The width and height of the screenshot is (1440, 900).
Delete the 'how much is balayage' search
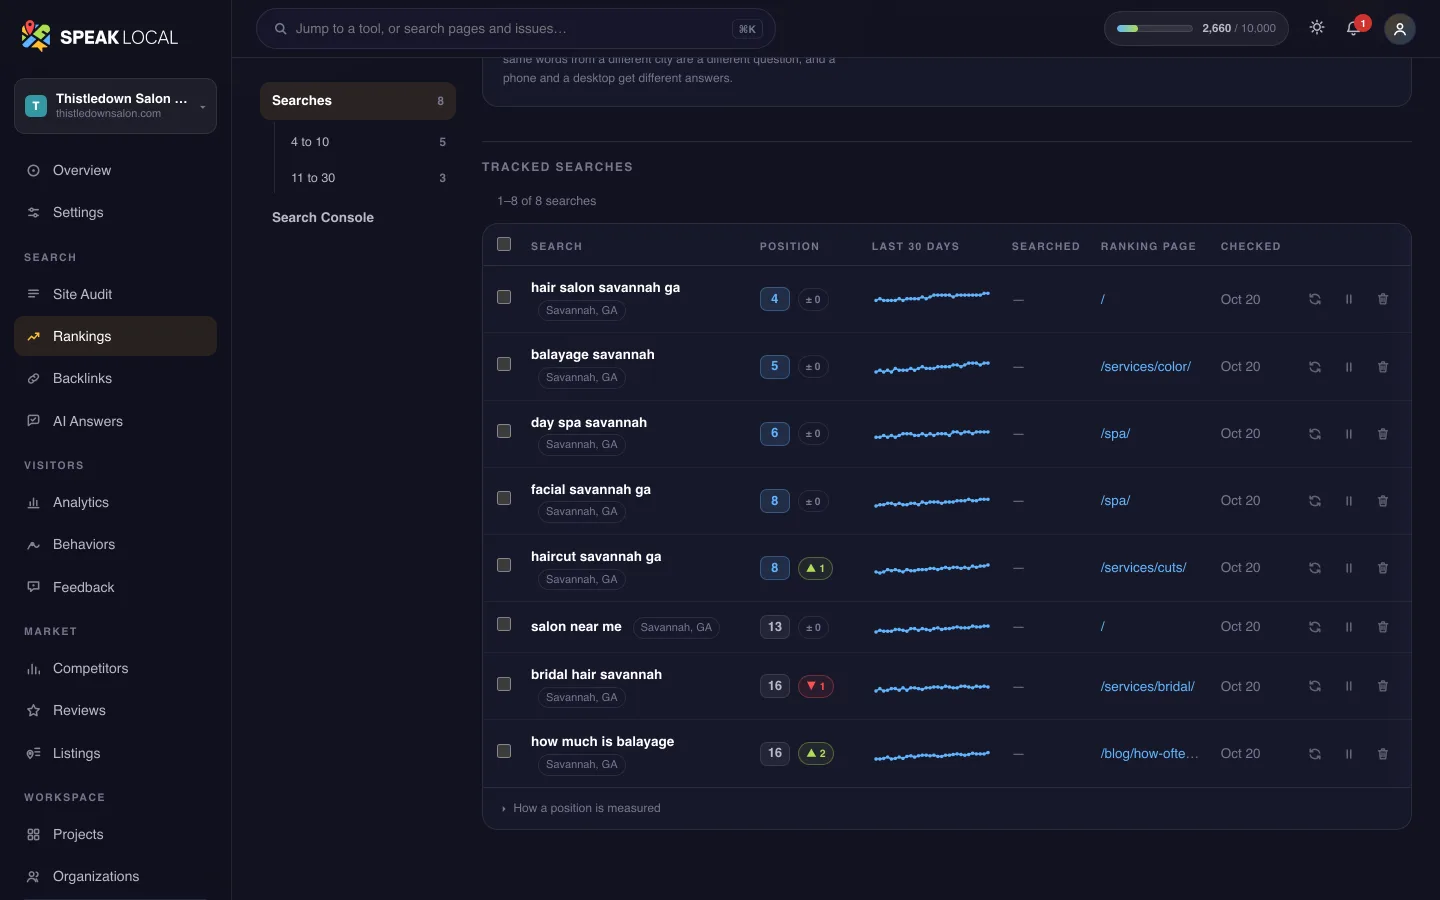1383,754
